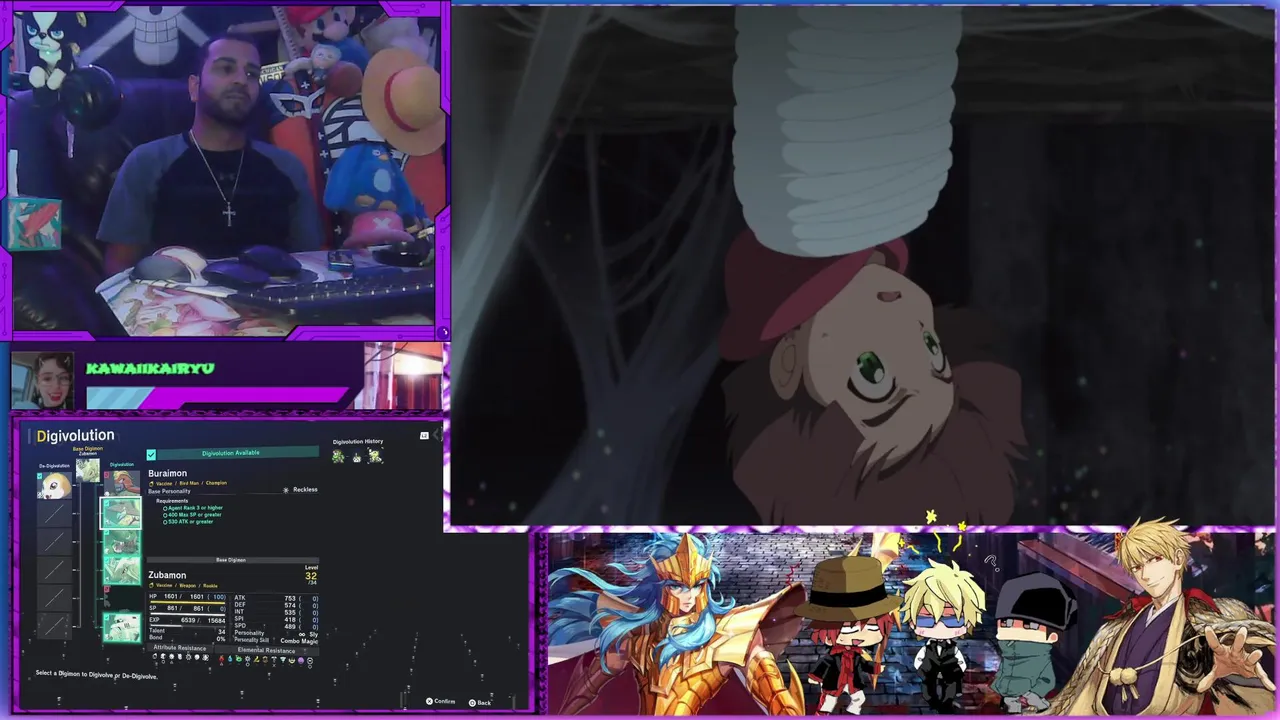Click the Digivolution screen title
This screenshot has width=1280, height=720.
tap(75, 435)
